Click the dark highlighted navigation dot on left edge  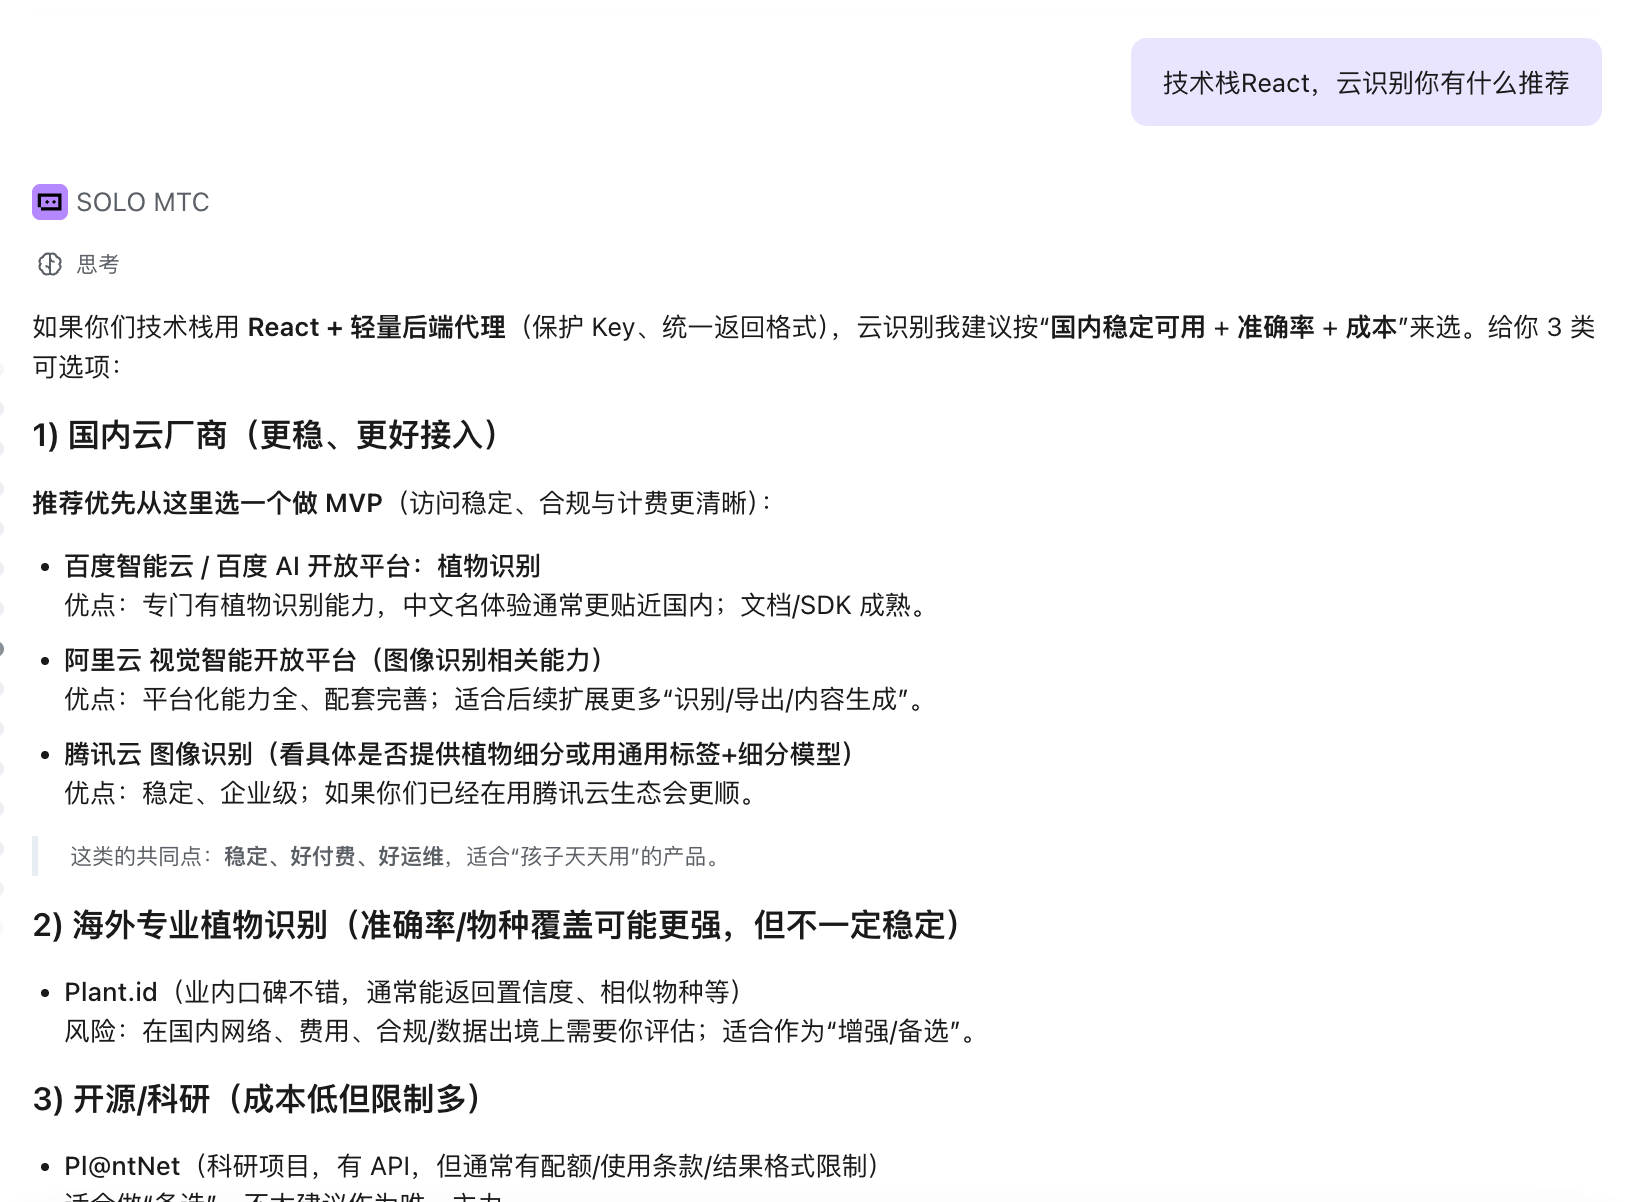pyautogui.click(x=2, y=650)
